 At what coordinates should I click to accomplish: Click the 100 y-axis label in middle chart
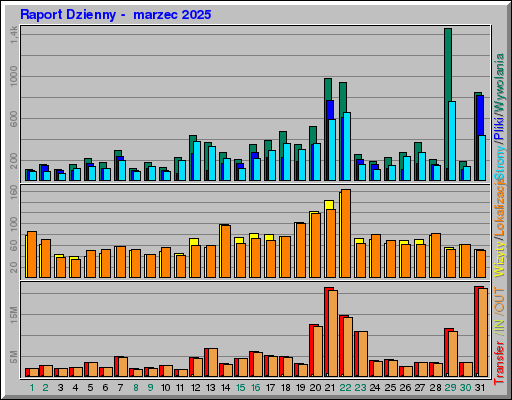(14, 224)
